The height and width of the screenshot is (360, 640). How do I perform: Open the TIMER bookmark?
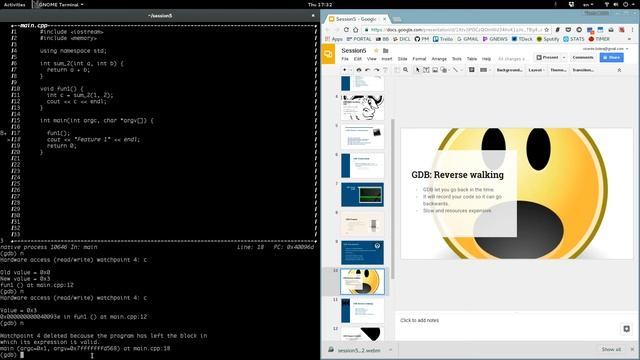coord(599,39)
